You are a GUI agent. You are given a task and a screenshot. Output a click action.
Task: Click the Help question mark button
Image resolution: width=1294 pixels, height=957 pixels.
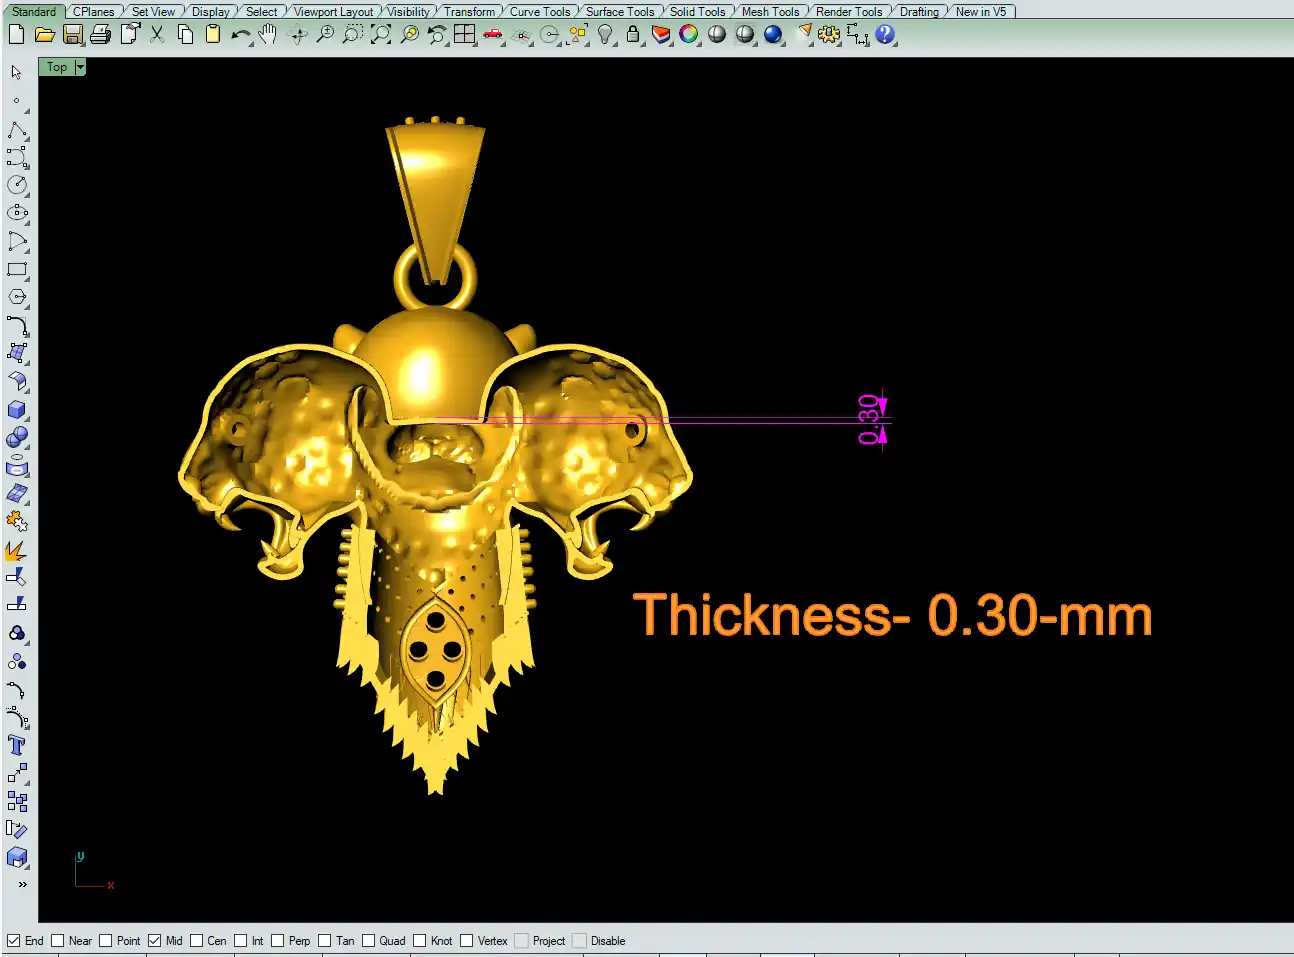point(885,35)
